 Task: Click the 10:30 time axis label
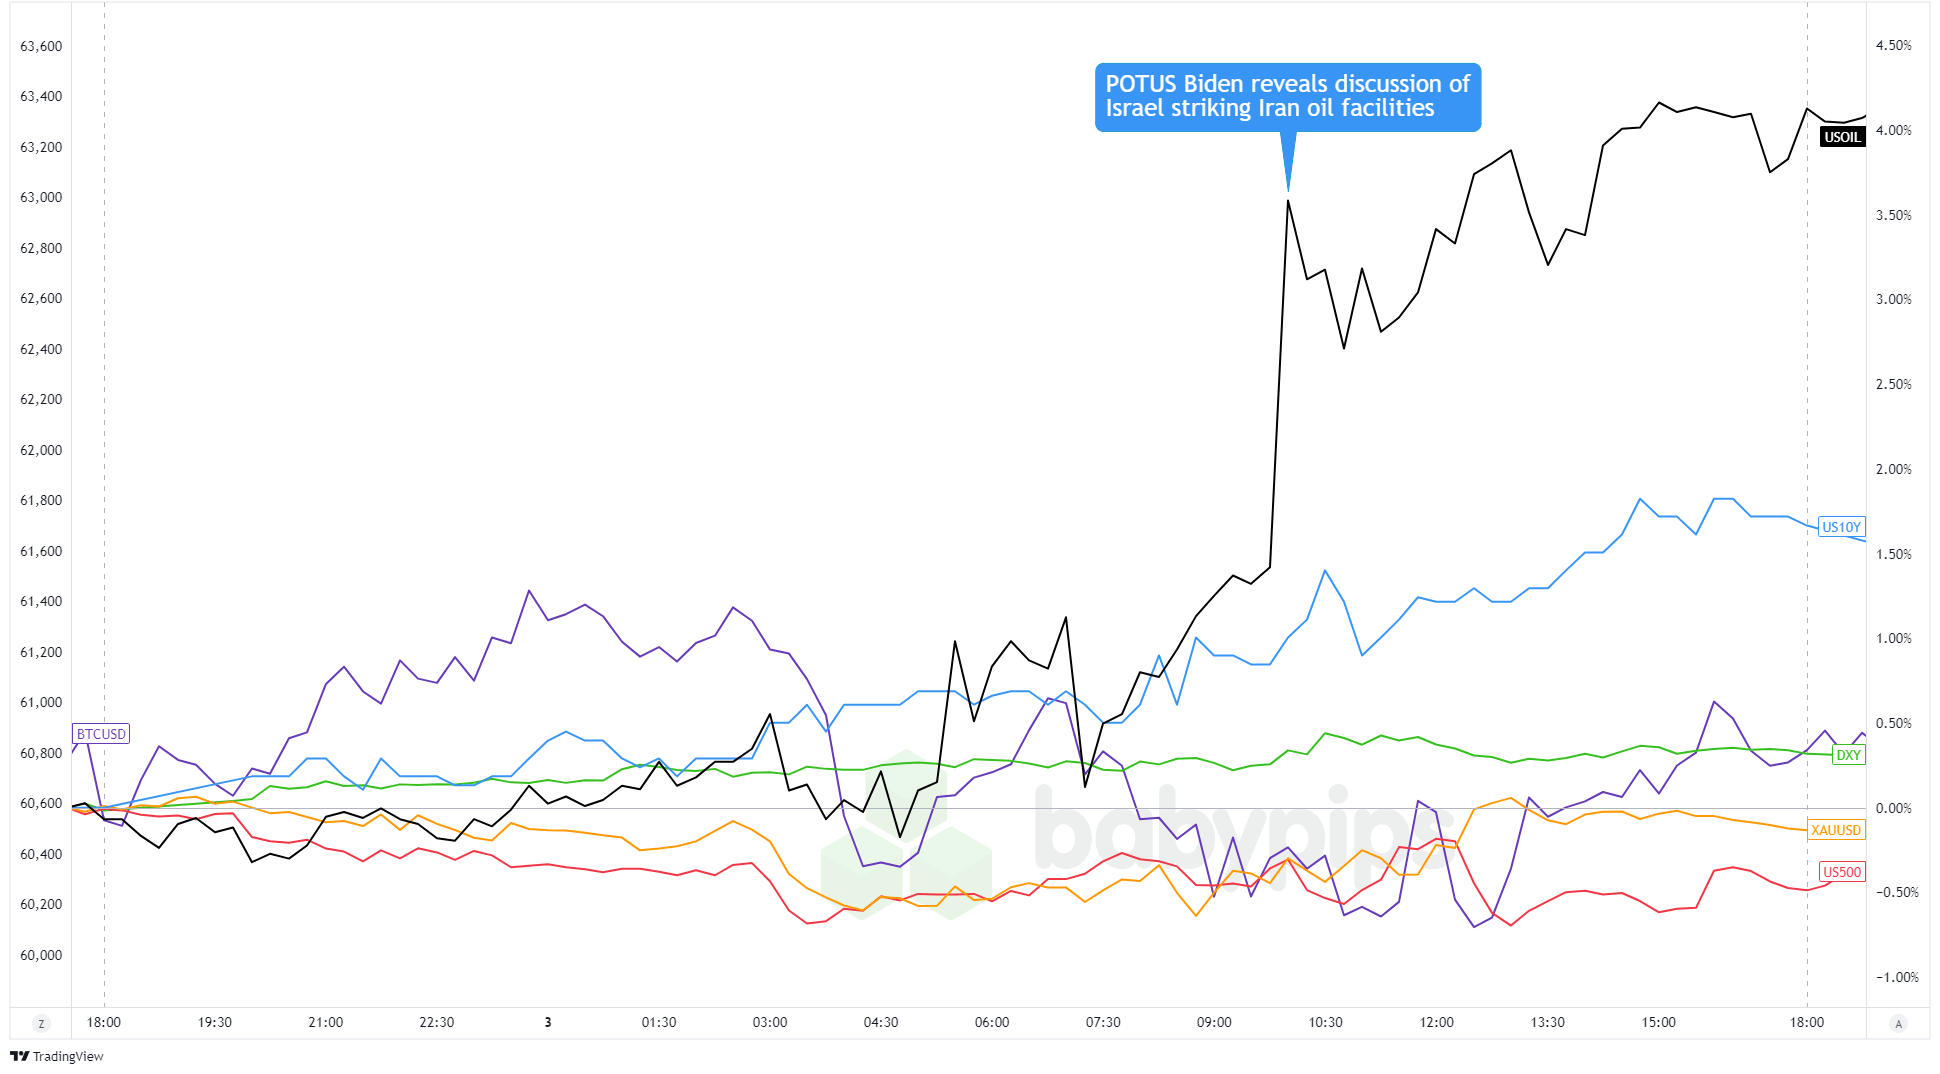[1325, 1022]
